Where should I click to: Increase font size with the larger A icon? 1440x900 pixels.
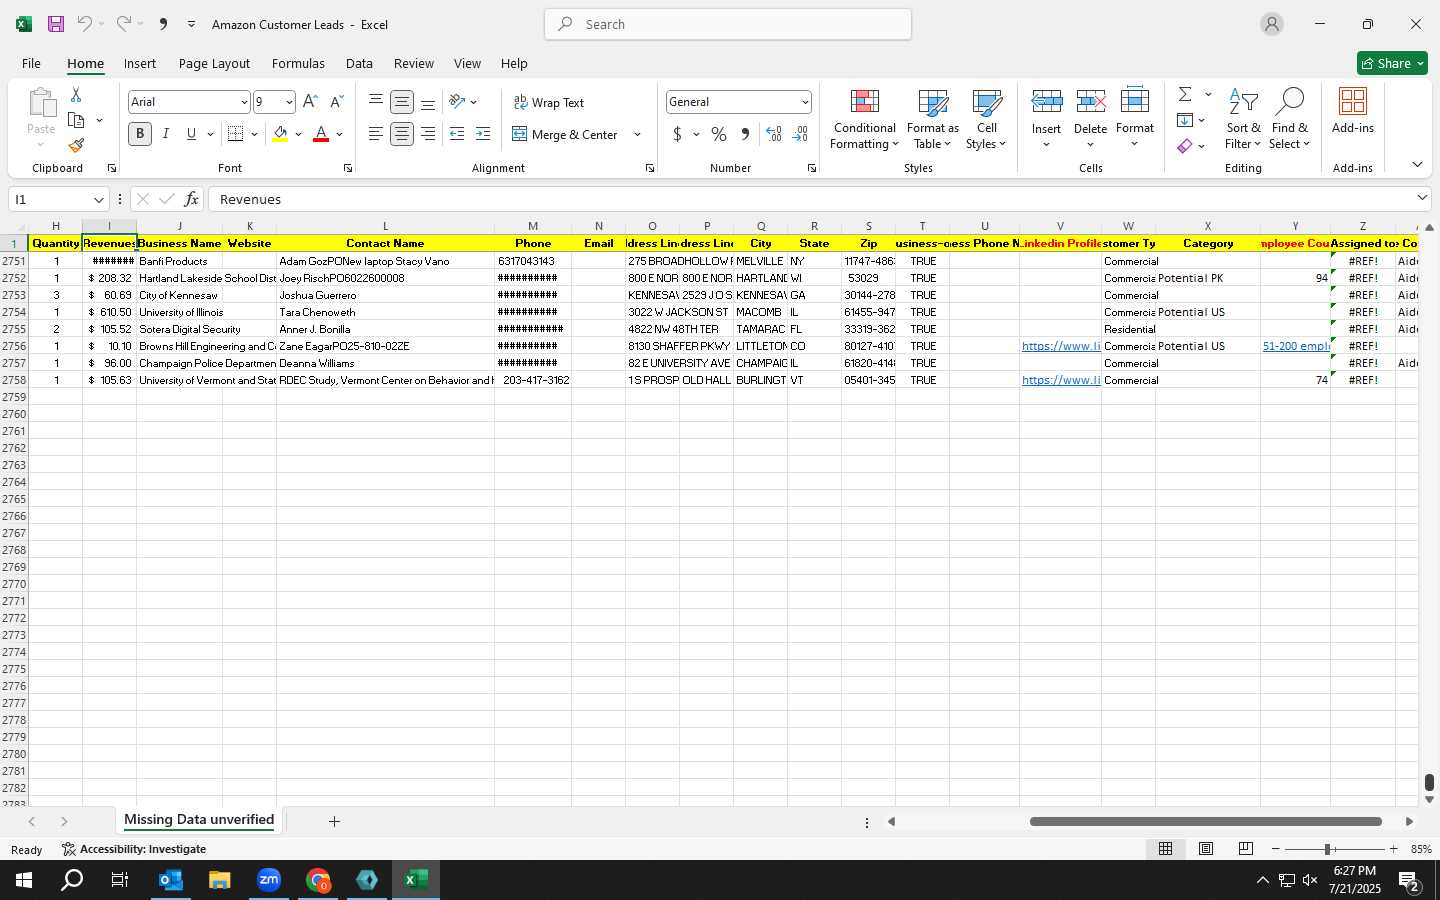(x=310, y=102)
